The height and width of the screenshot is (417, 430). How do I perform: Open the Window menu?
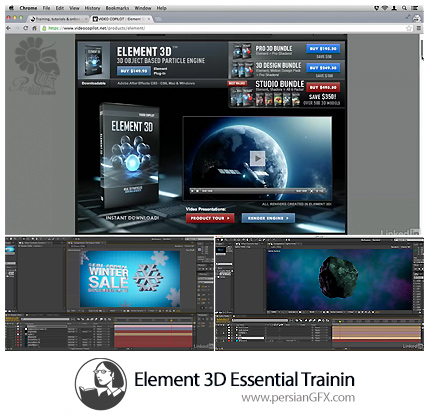tap(143, 8)
